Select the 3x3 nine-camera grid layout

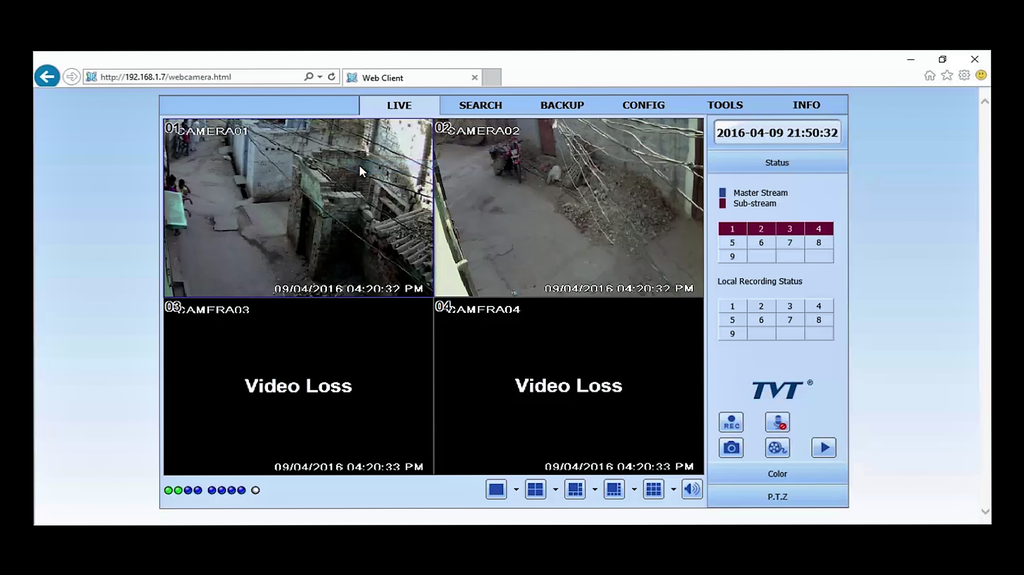coord(653,489)
